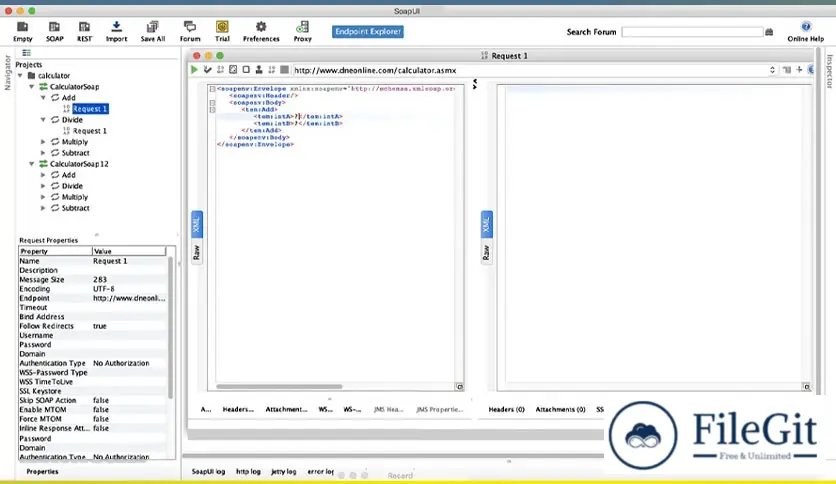
Task: Collapse the soapenv:Envelope XML fold marker
Action: pyautogui.click(x=212, y=89)
